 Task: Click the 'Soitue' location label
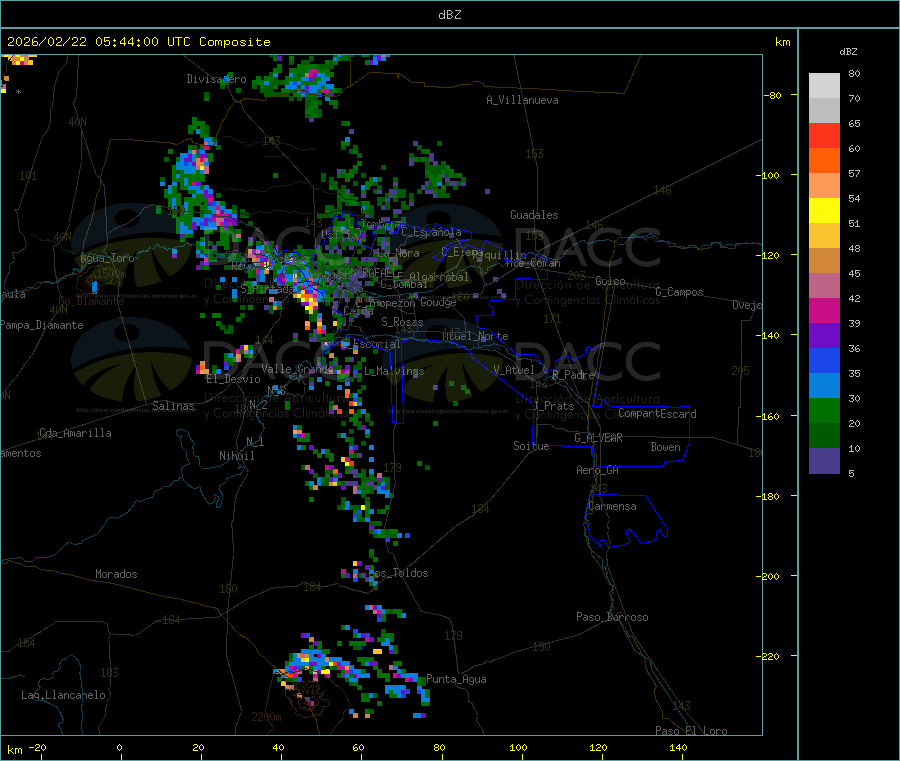coord(532,446)
